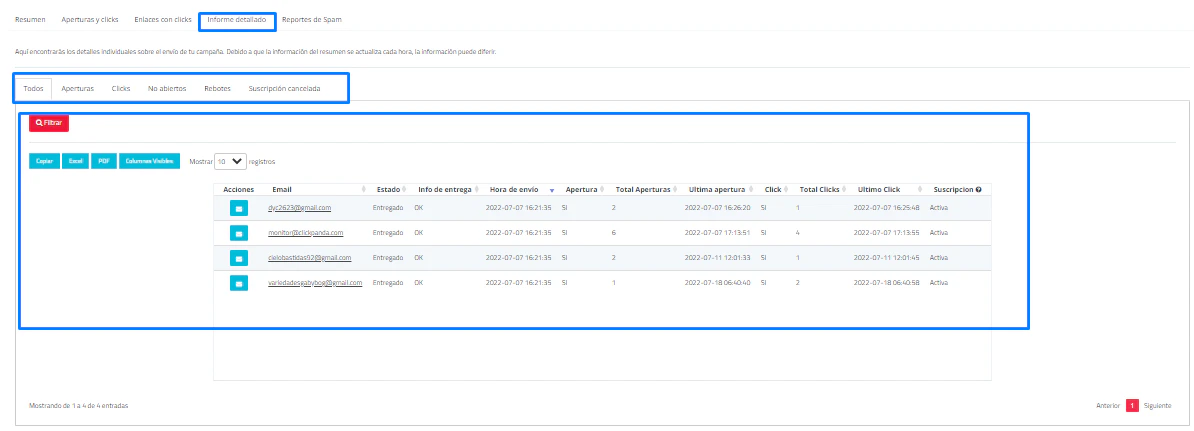Screen dimensions: 1194x431
Task: Click the help icon beside Suscripcion header
Action: click(x=979, y=189)
